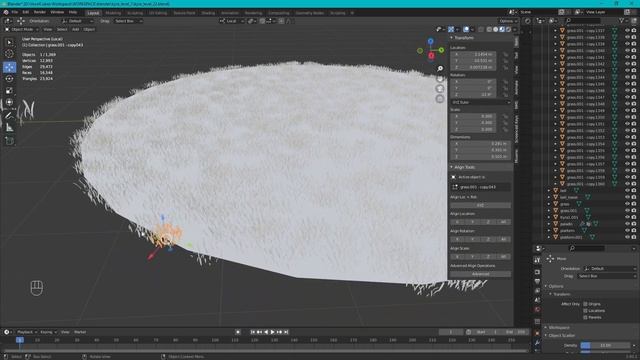This screenshot has height=360, width=640.
Task: Activate the Move tool in toolbar
Action: [x=9, y=67]
